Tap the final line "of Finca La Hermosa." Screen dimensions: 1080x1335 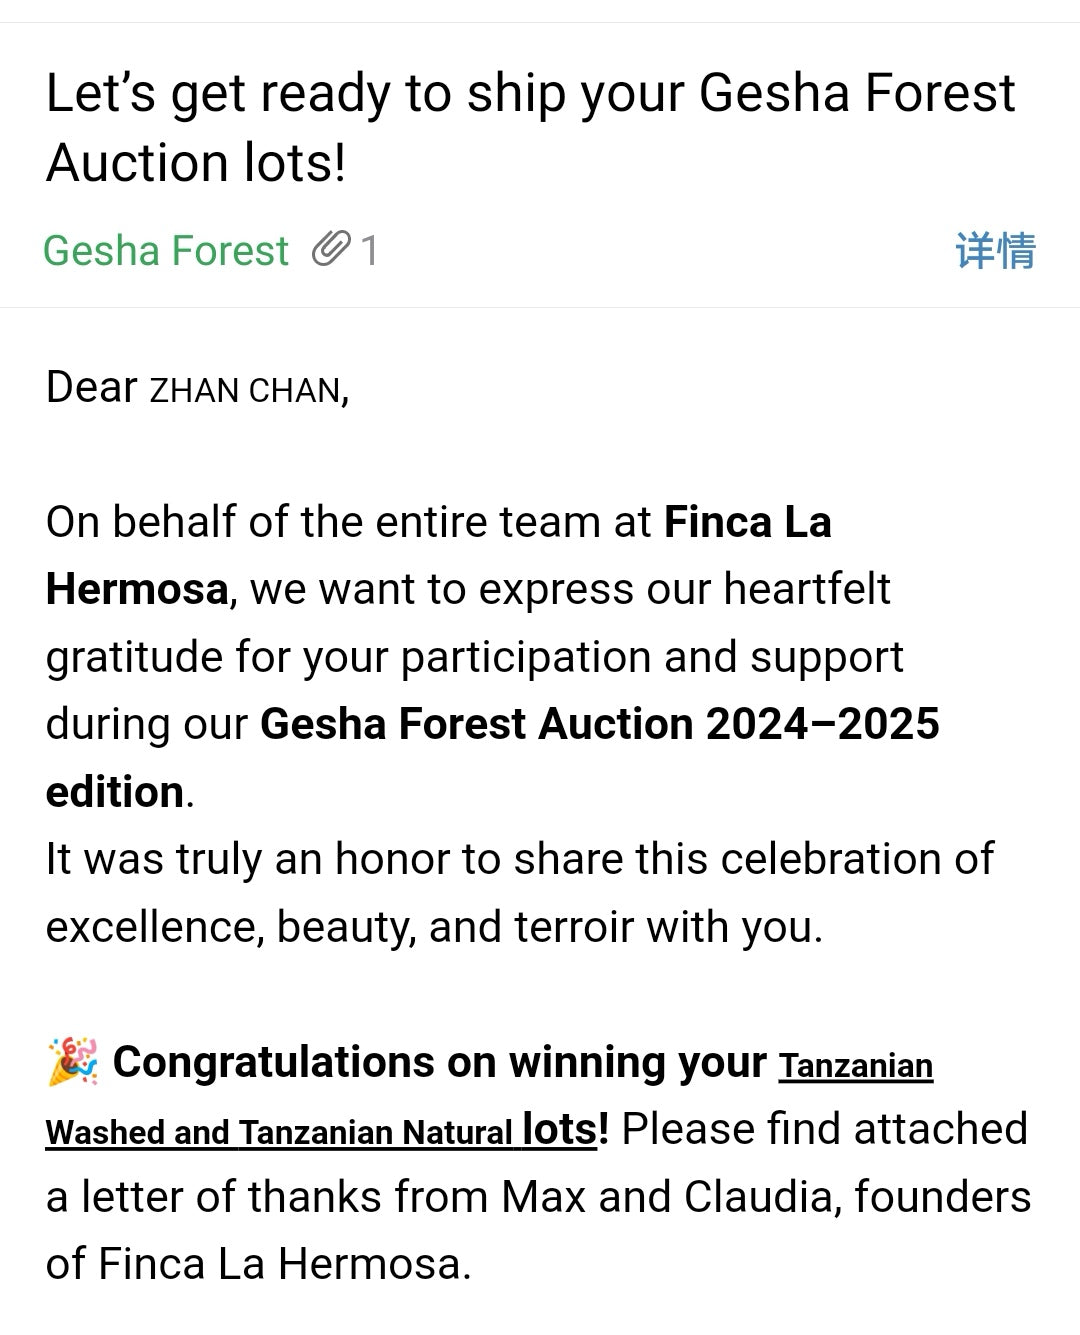[258, 1264]
